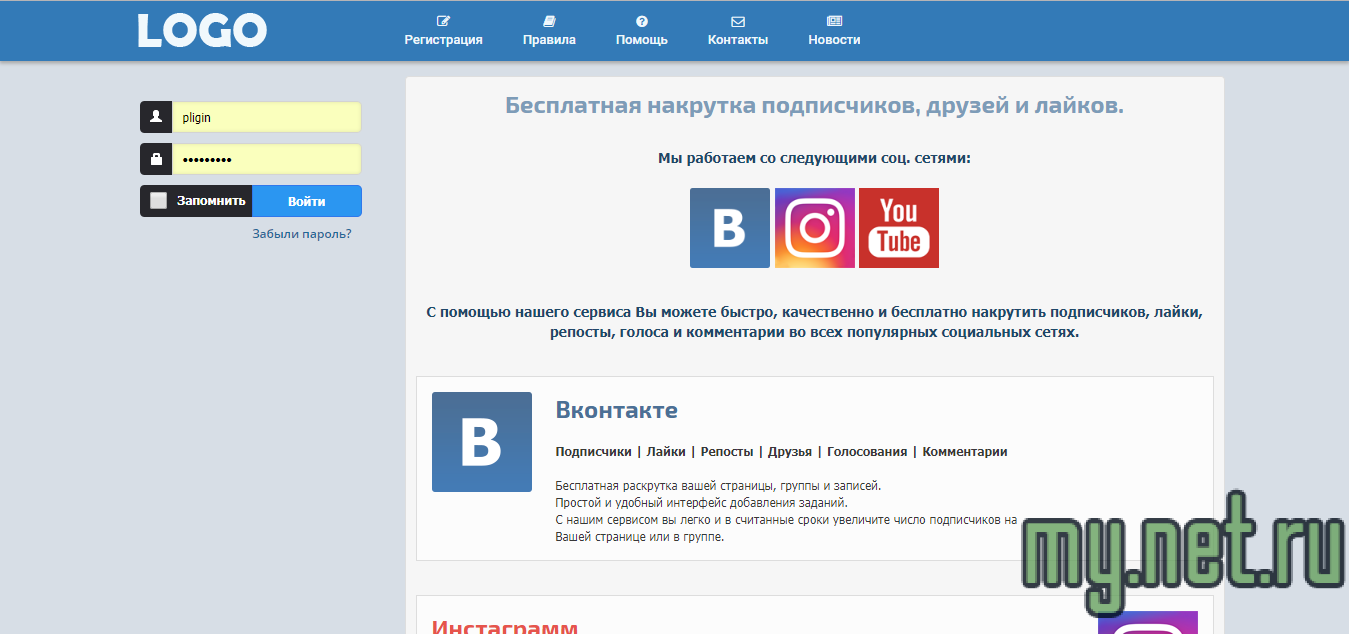Click the user icon beside the login field
Screen dimensions: 1349x634
(x=156, y=117)
